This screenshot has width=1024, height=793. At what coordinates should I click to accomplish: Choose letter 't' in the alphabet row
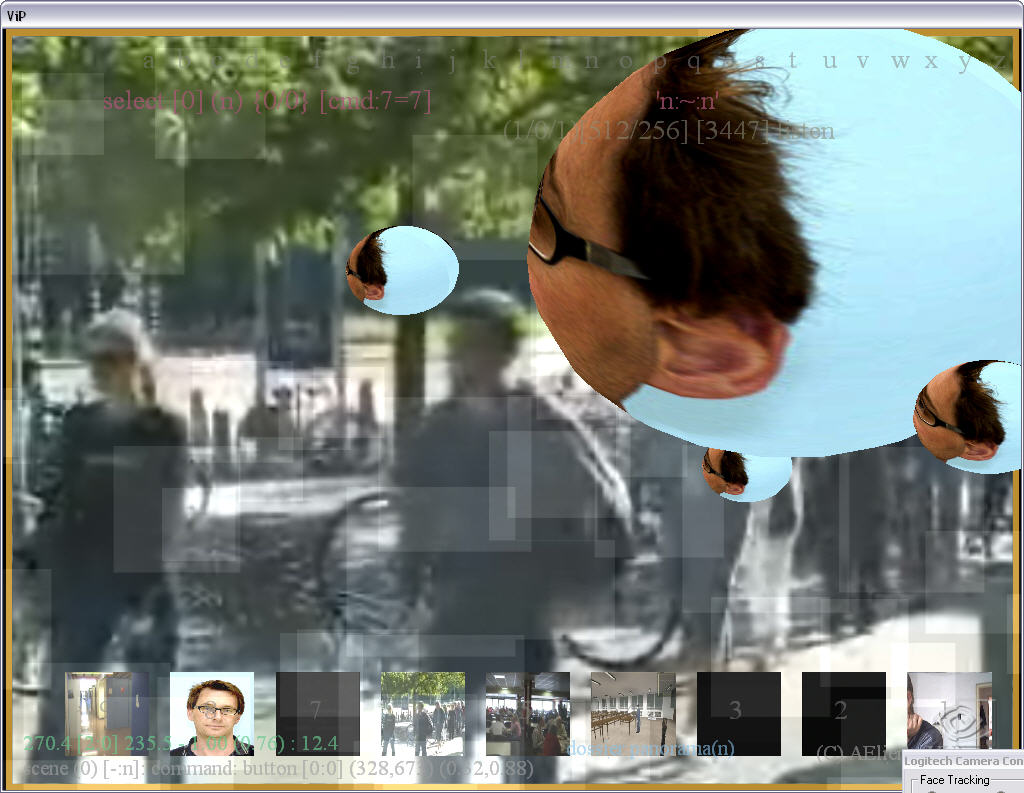click(793, 60)
